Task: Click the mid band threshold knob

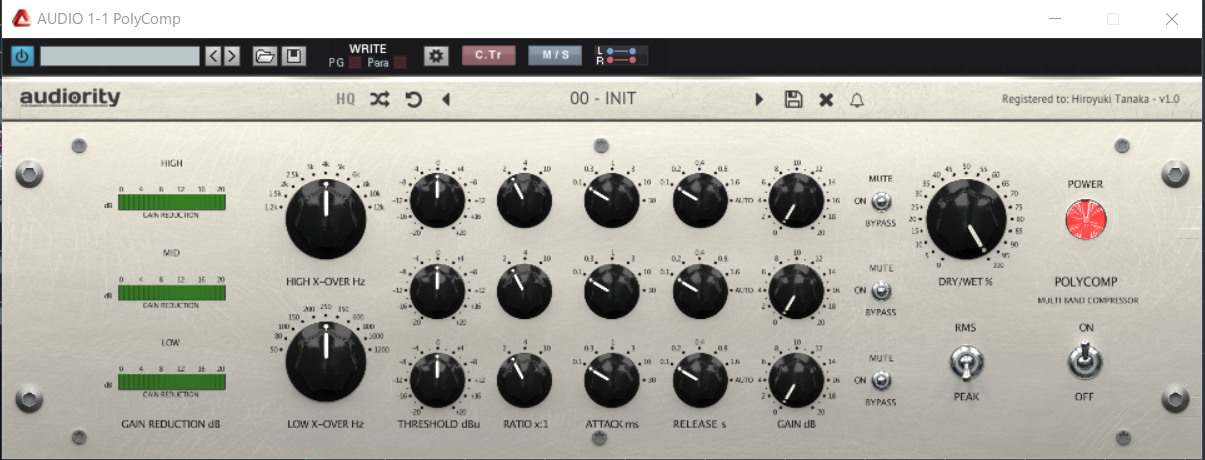Action: (439, 291)
